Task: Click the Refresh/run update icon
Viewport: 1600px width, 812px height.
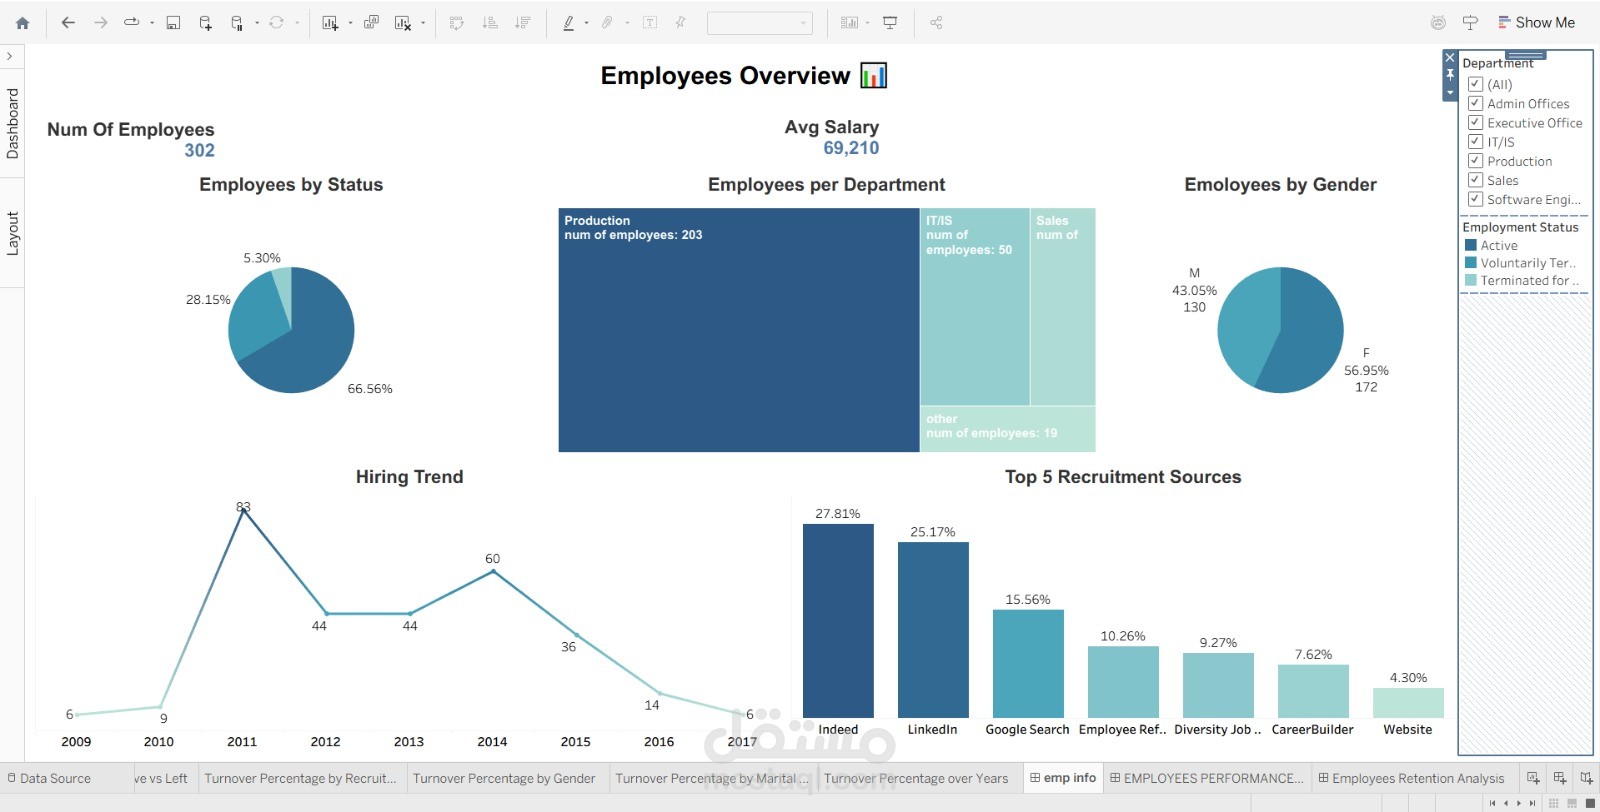Action: (x=276, y=22)
